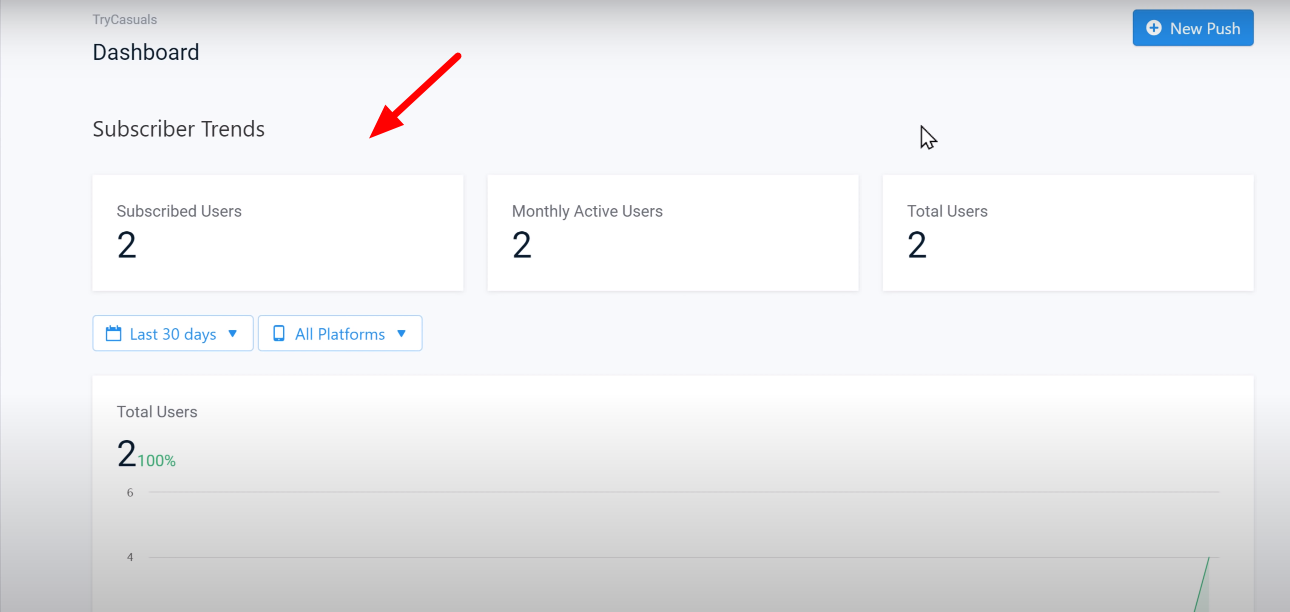Click the y-axis label 4 on chart
1290x612 pixels.
click(x=130, y=557)
